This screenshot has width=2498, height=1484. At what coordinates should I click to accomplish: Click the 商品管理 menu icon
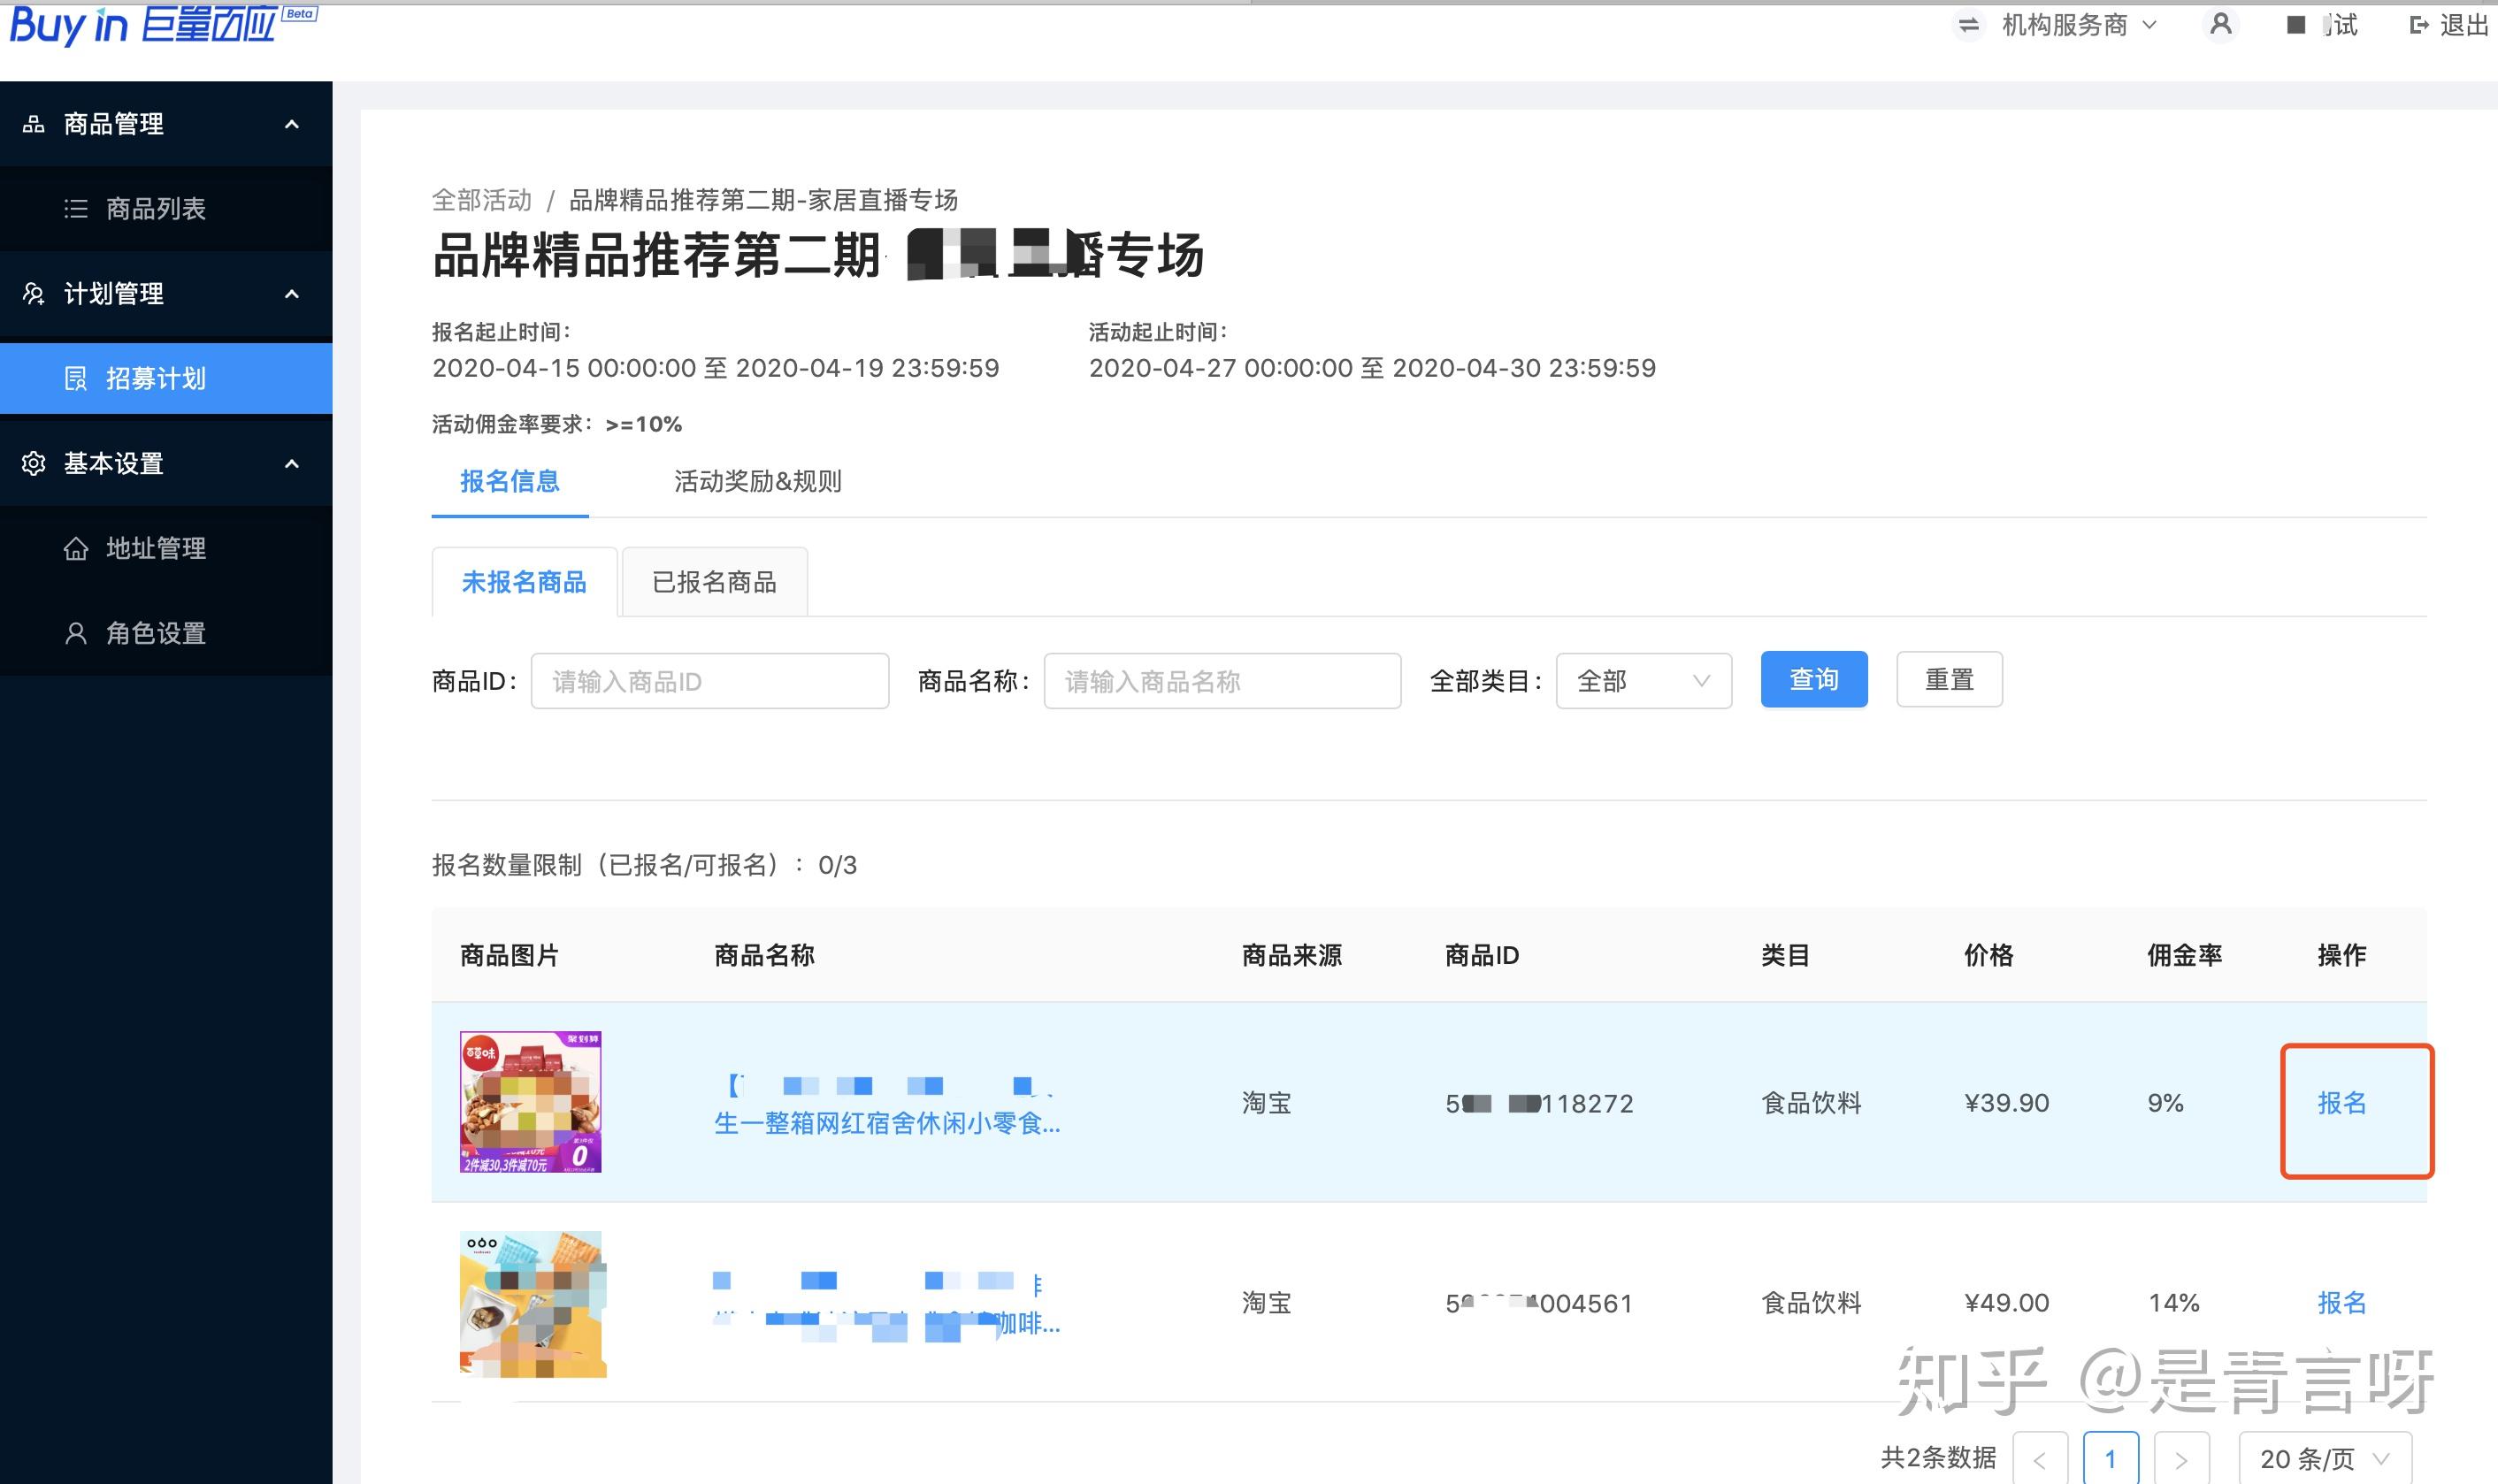(34, 124)
